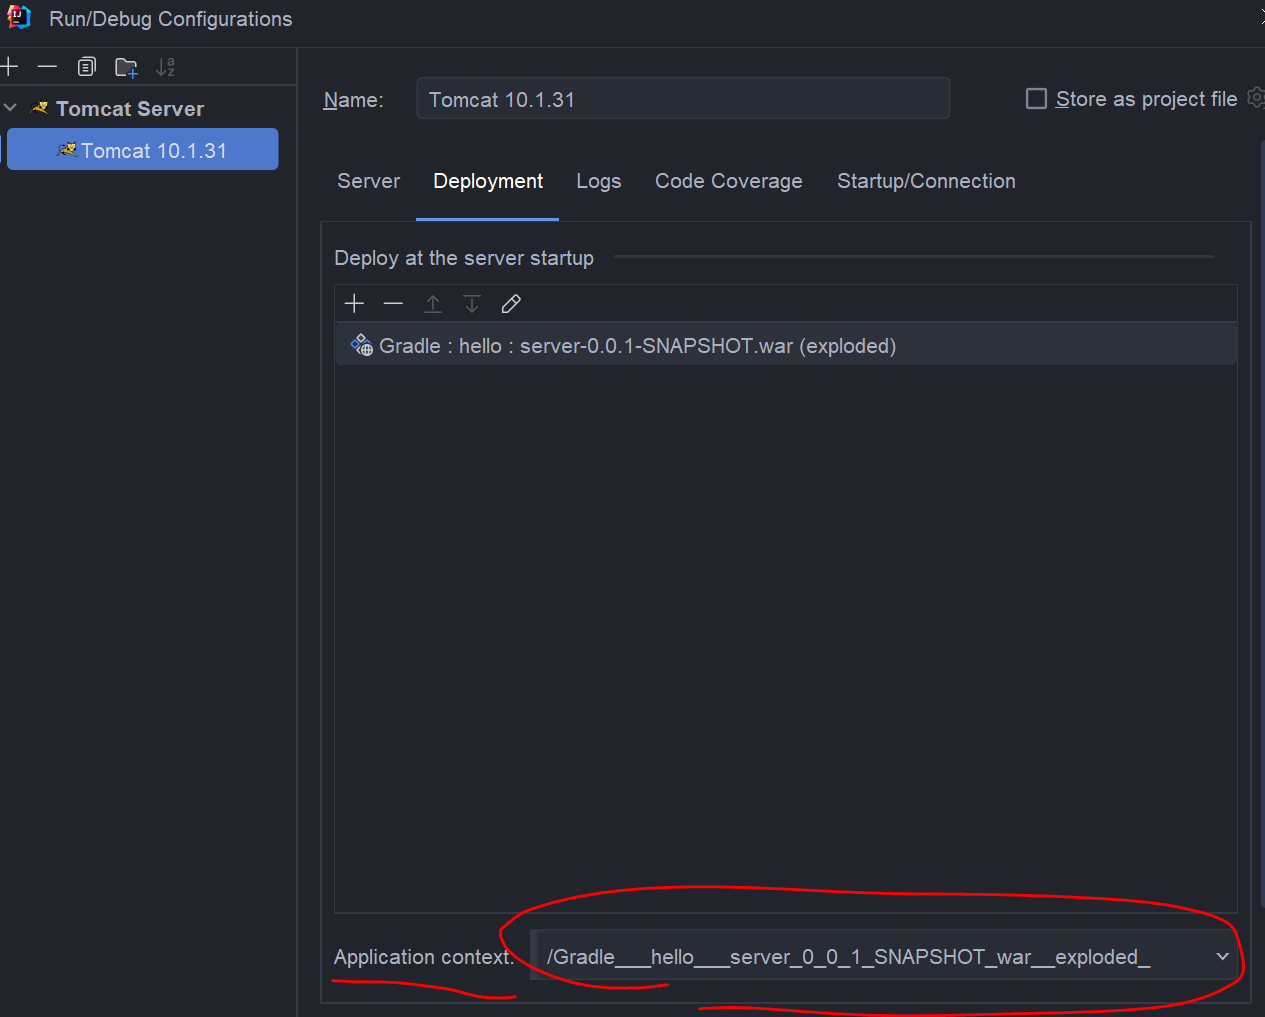Move the artifact down in the deploy list

point(472,304)
